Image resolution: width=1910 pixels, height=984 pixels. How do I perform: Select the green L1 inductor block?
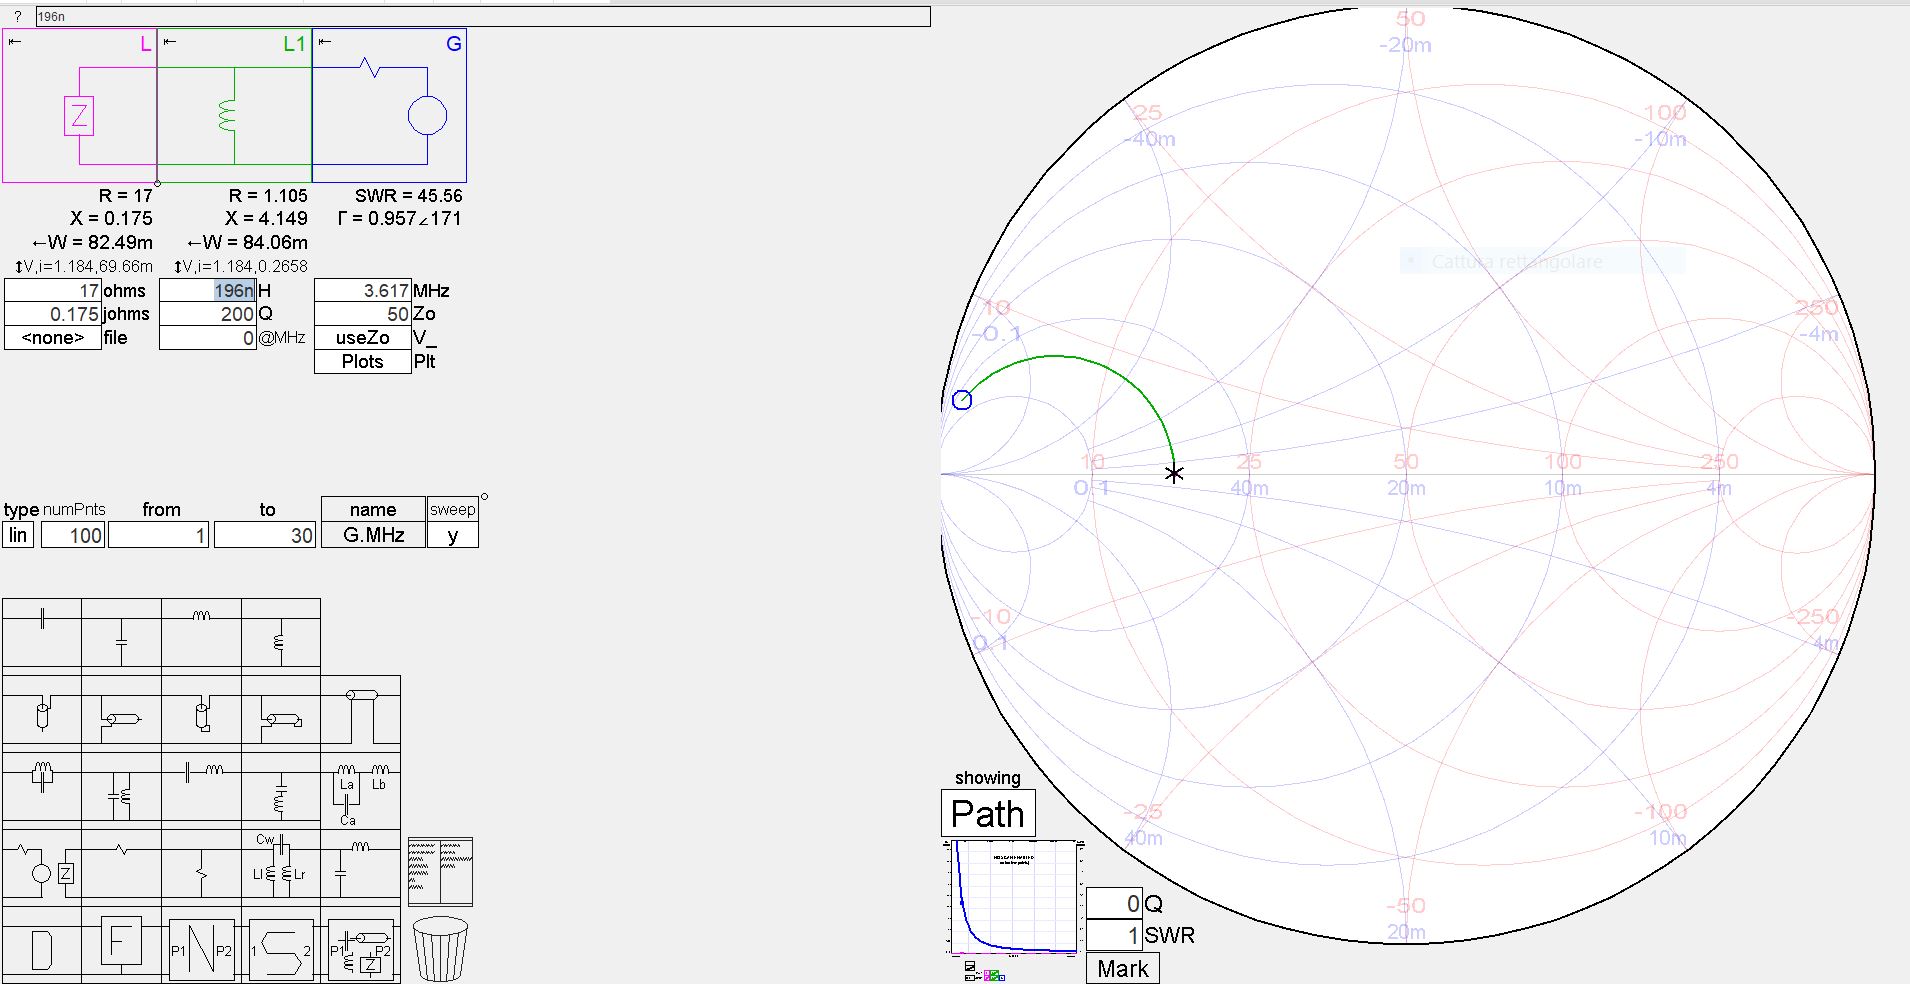click(x=235, y=105)
